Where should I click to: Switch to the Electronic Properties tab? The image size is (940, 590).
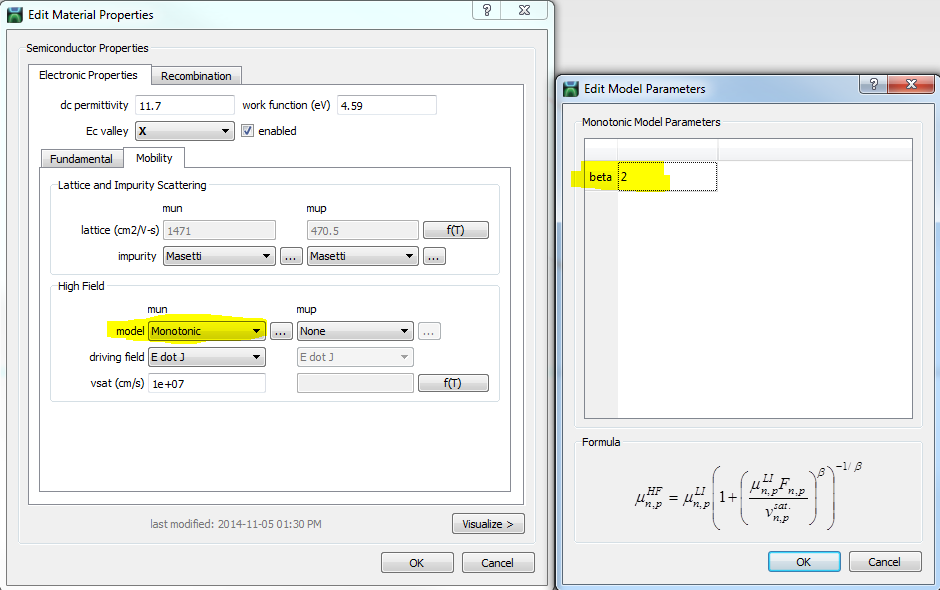(88, 75)
